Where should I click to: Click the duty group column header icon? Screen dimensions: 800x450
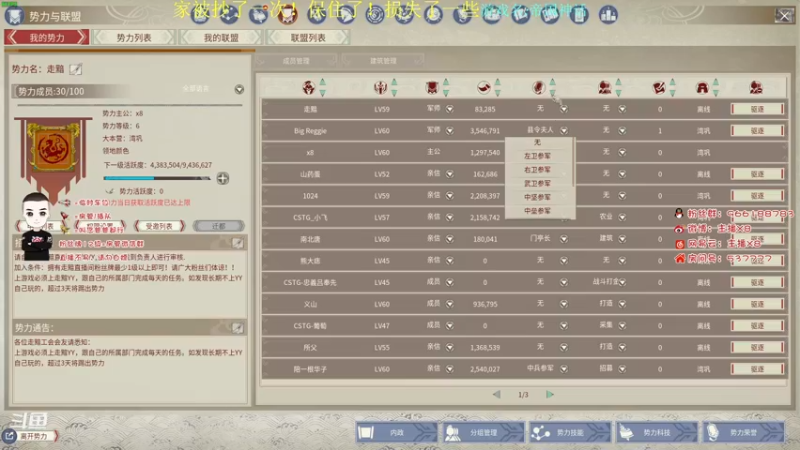point(605,88)
